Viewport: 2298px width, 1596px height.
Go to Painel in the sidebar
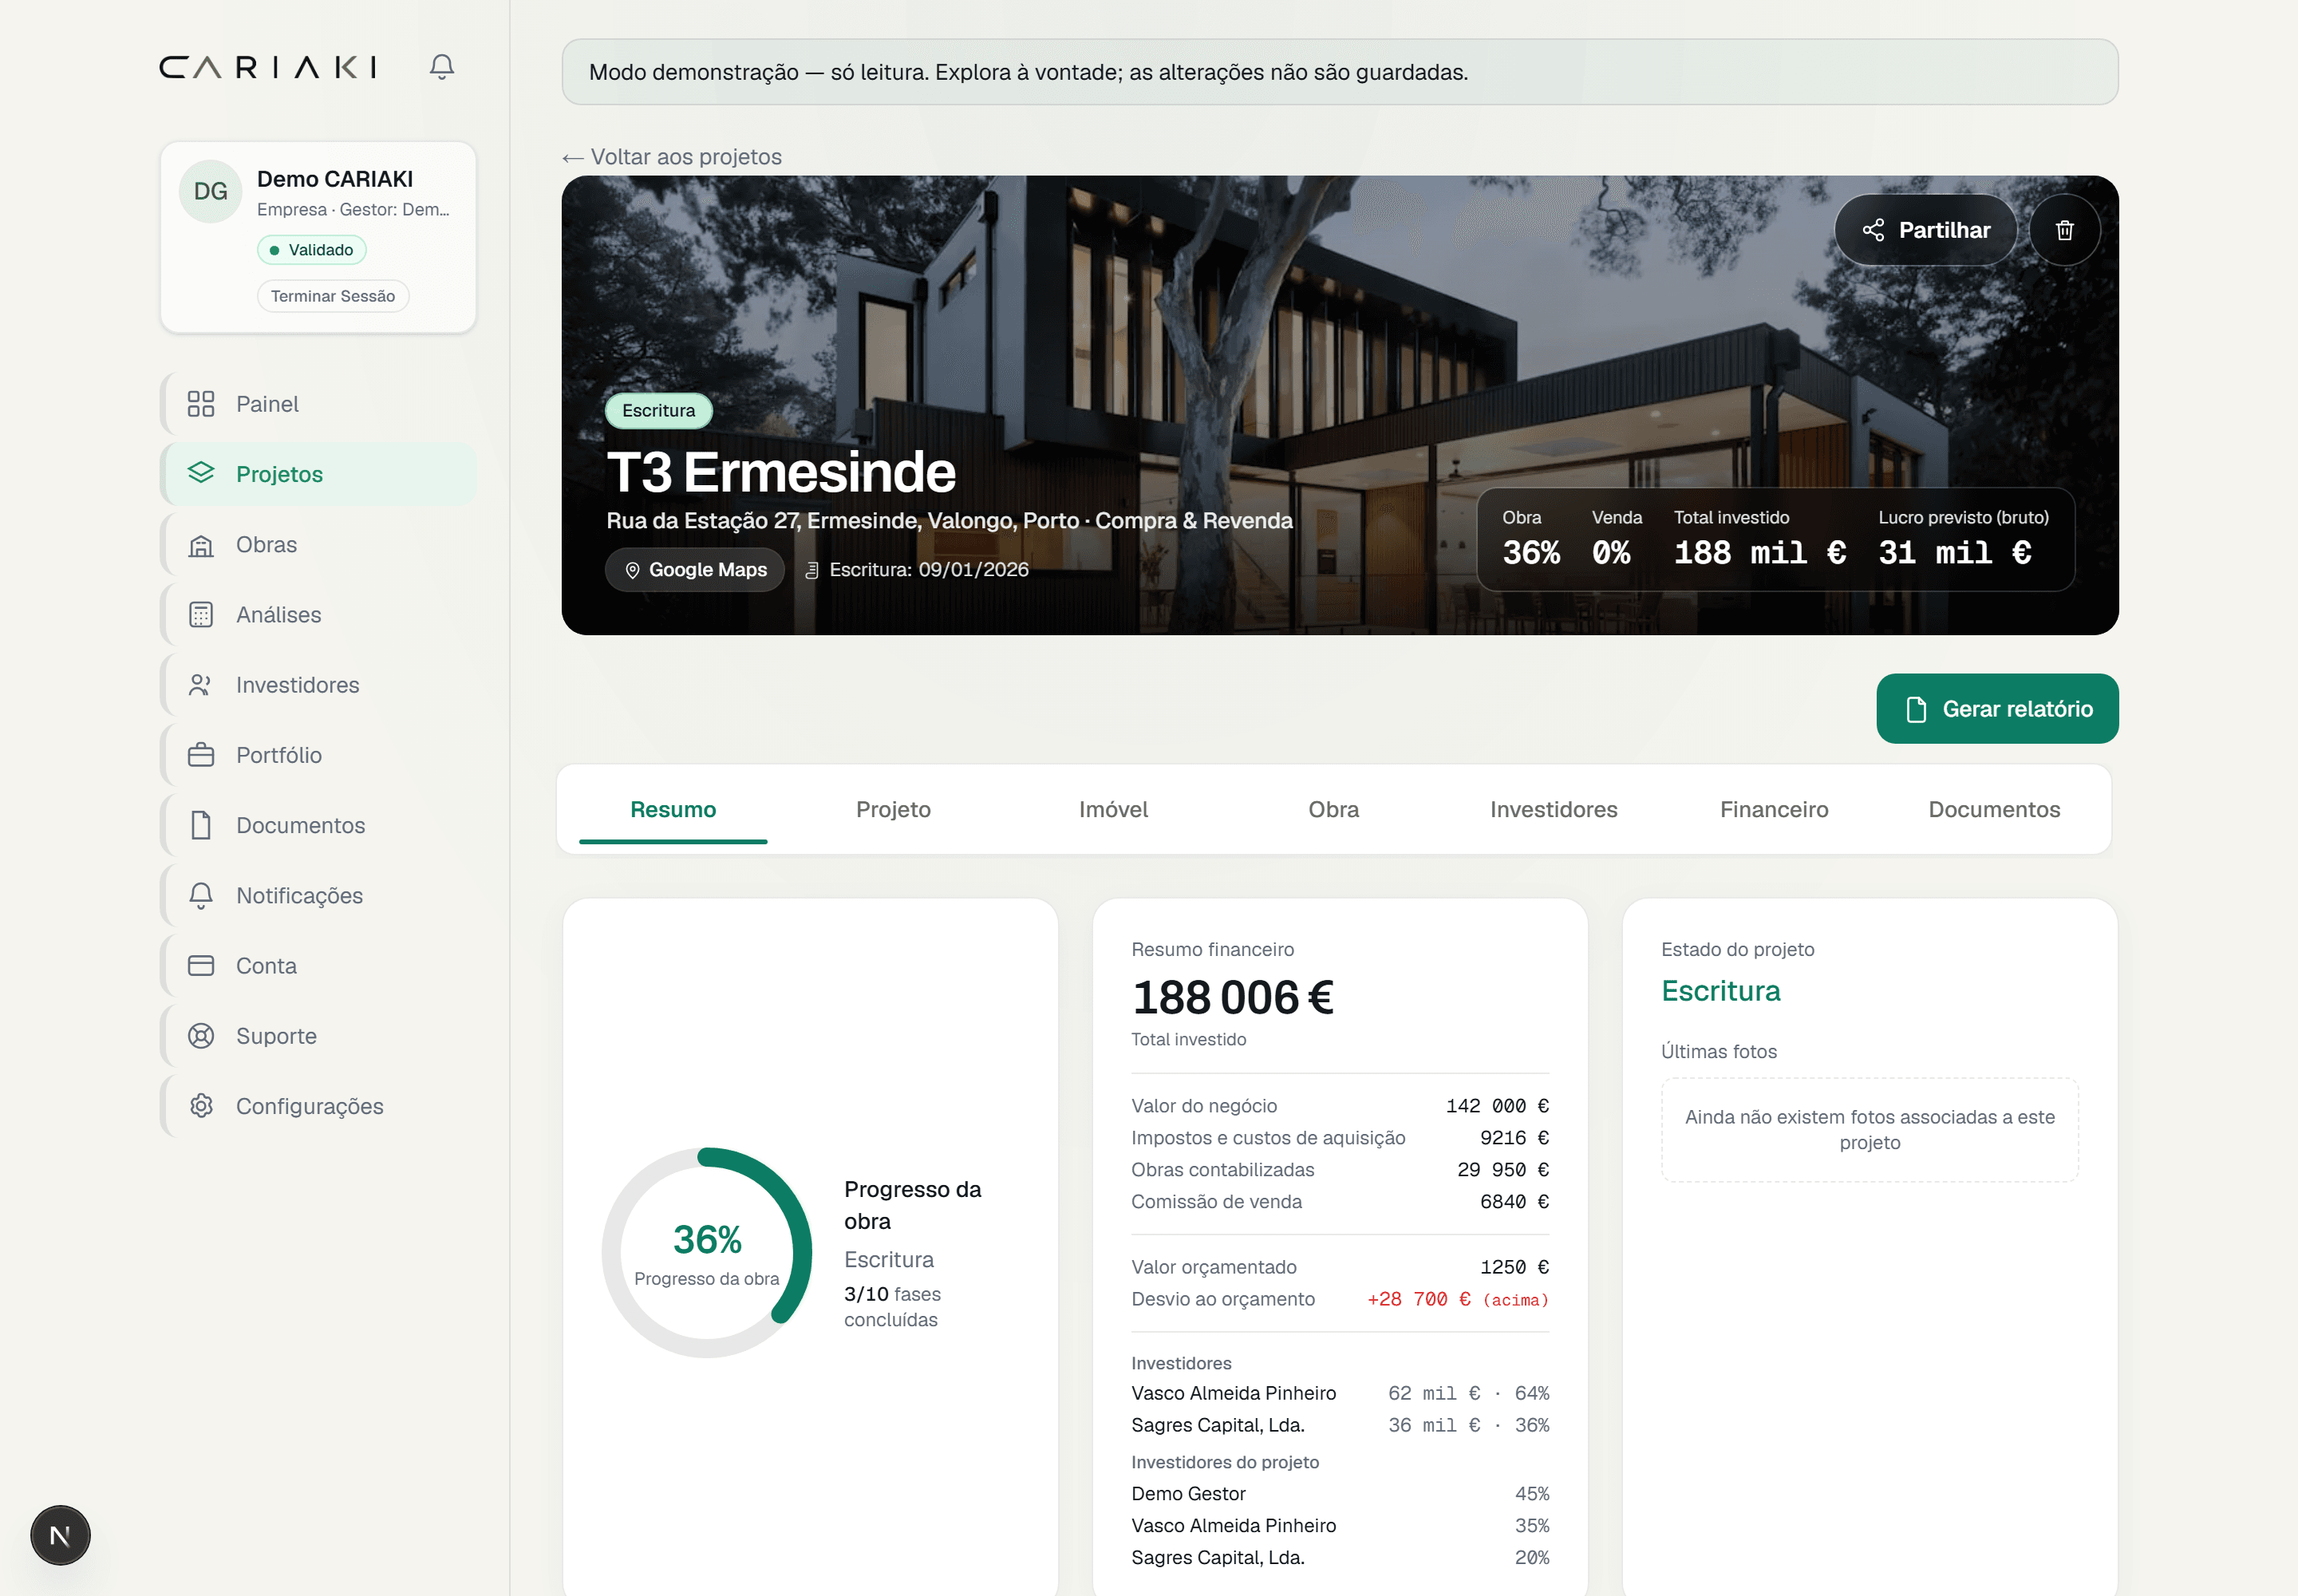pos(318,404)
